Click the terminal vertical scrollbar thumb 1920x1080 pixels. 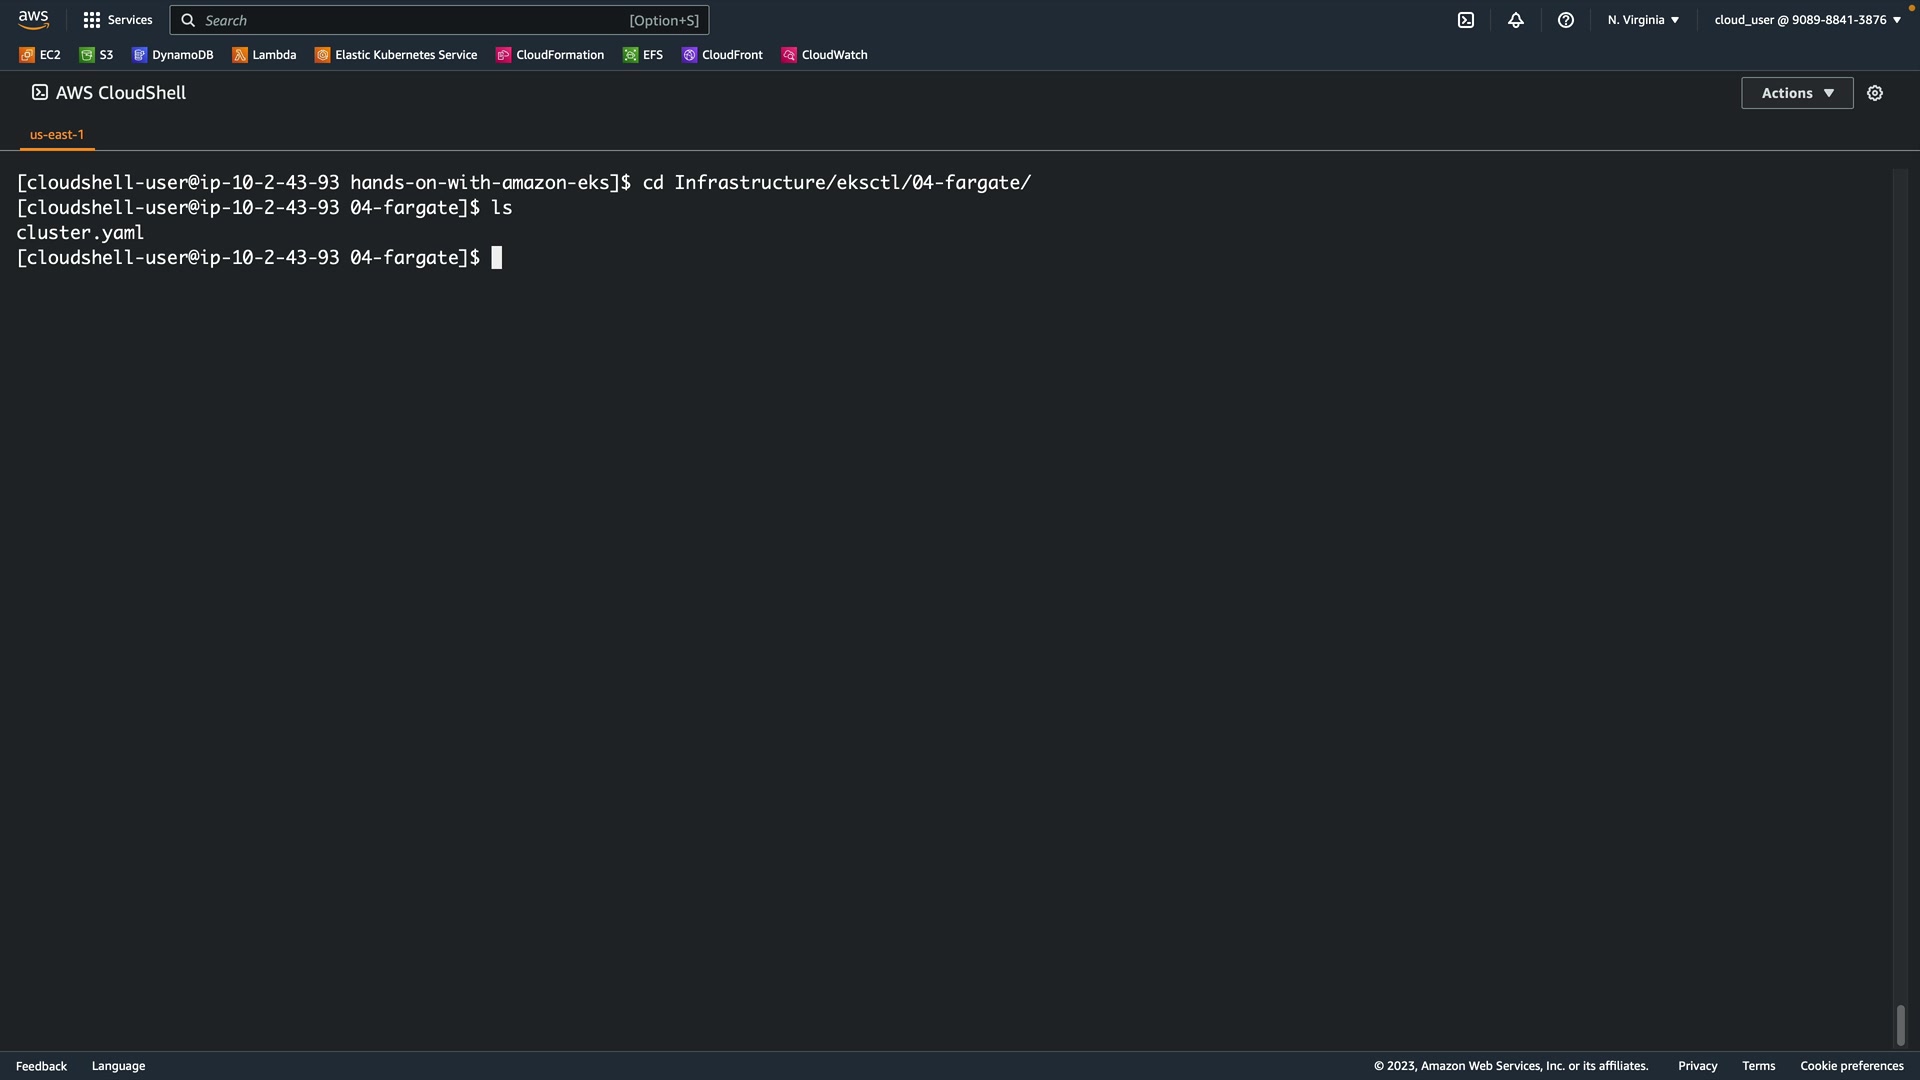(1900, 1025)
